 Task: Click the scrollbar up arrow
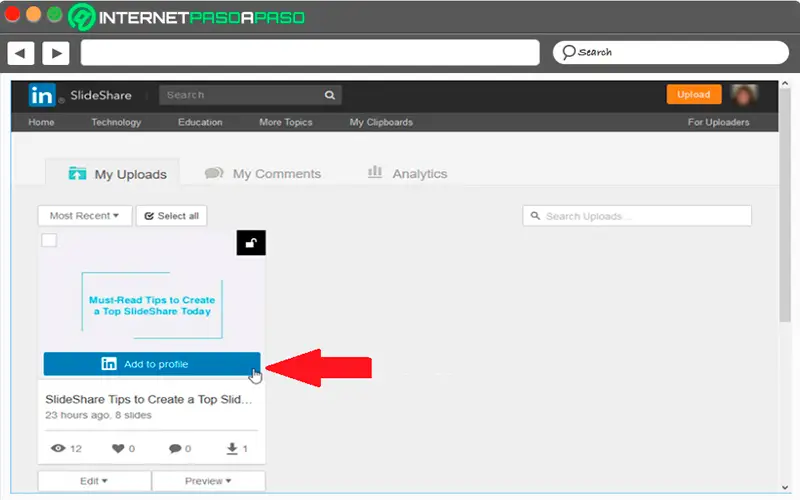tap(785, 84)
